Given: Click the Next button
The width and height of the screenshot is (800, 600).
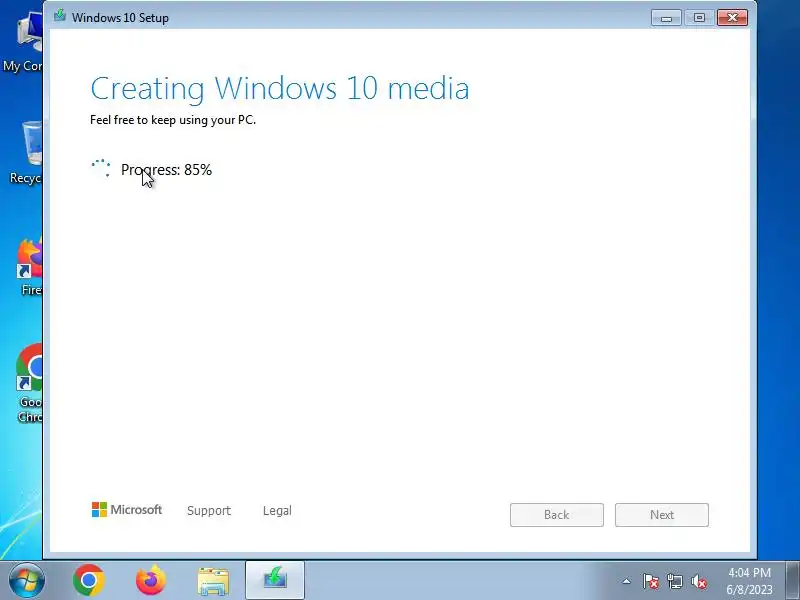Looking at the screenshot, I should [662, 515].
